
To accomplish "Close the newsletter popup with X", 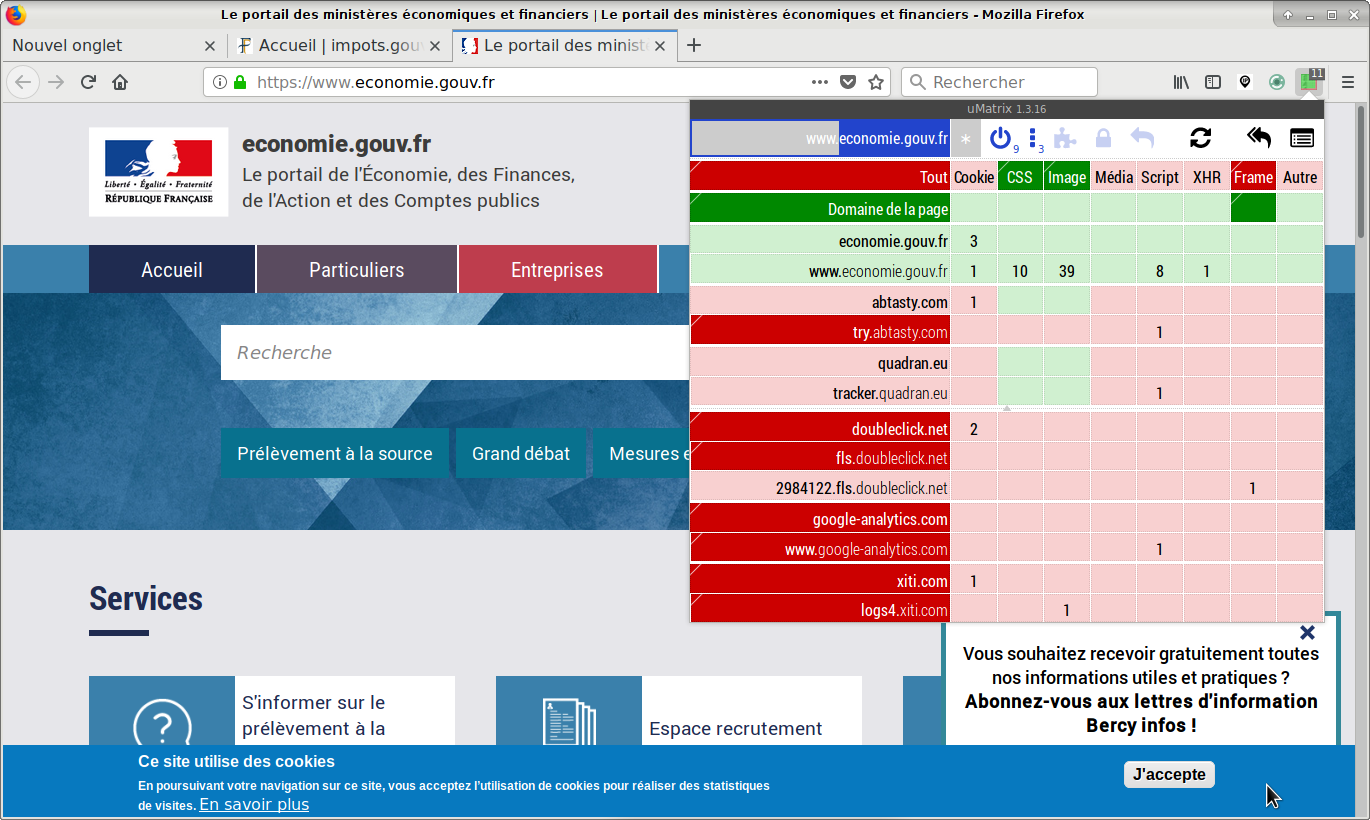I will [x=1307, y=632].
